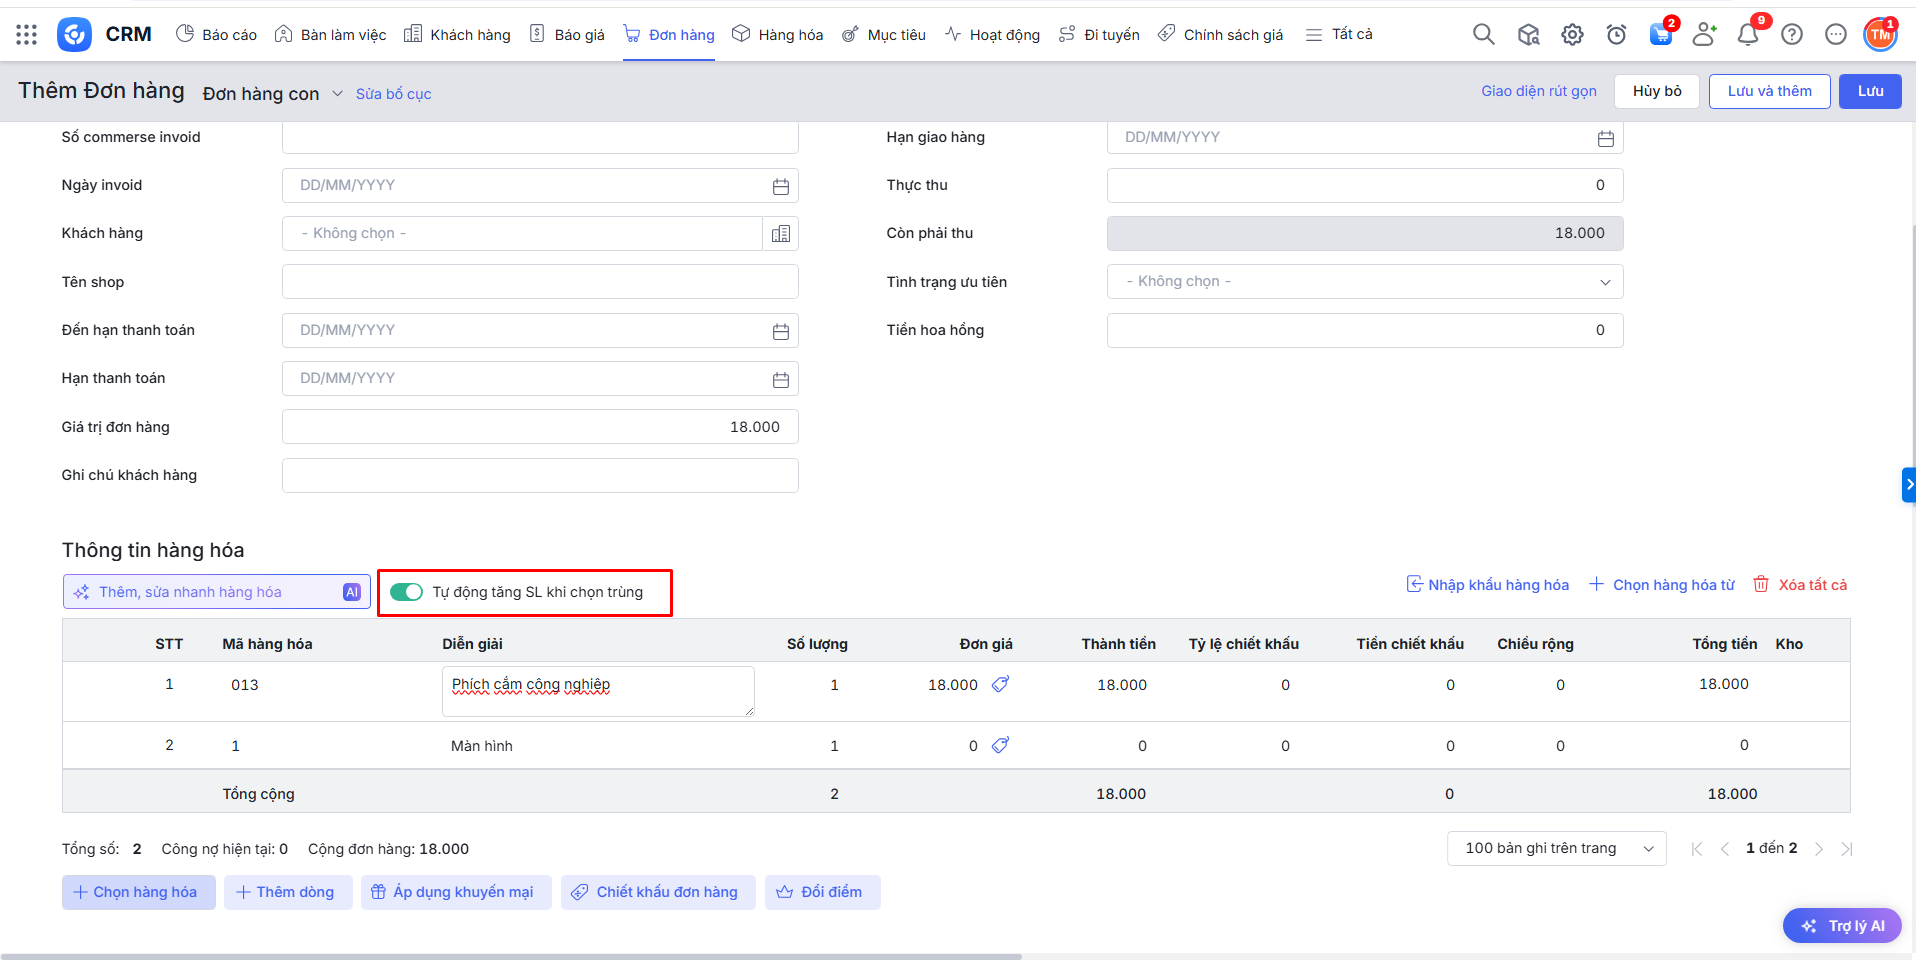Open the search magnifier icon

click(x=1483, y=35)
